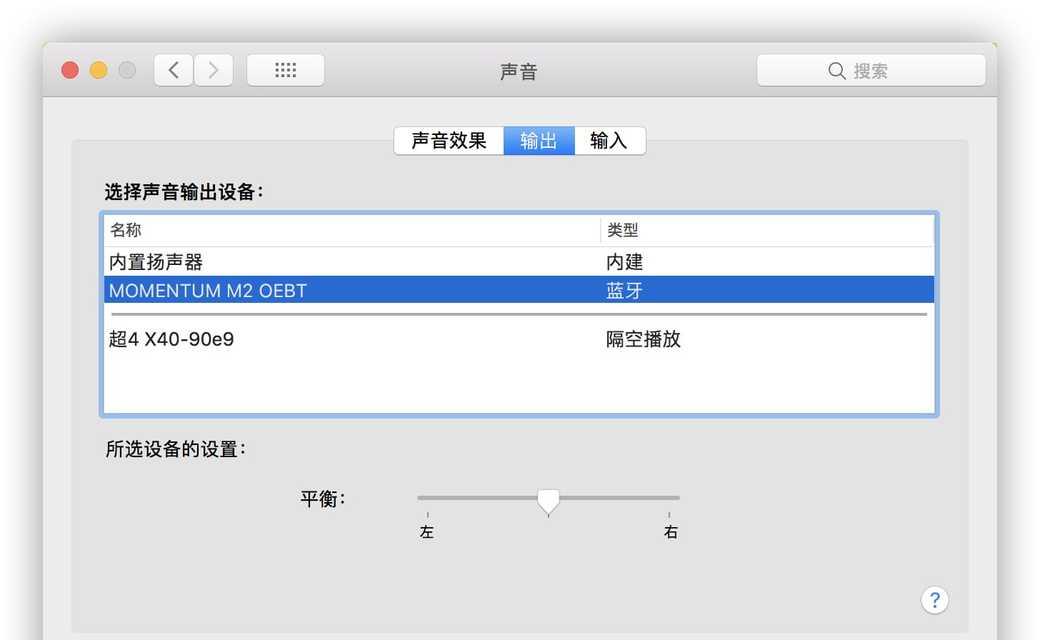This screenshot has height=640, width=1040.
Task: Click the 蓝牙 type cell
Action: [624, 290]
